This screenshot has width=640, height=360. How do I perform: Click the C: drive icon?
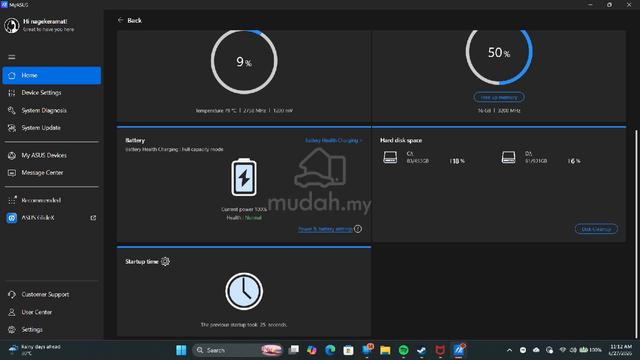(x=390, y=157)
